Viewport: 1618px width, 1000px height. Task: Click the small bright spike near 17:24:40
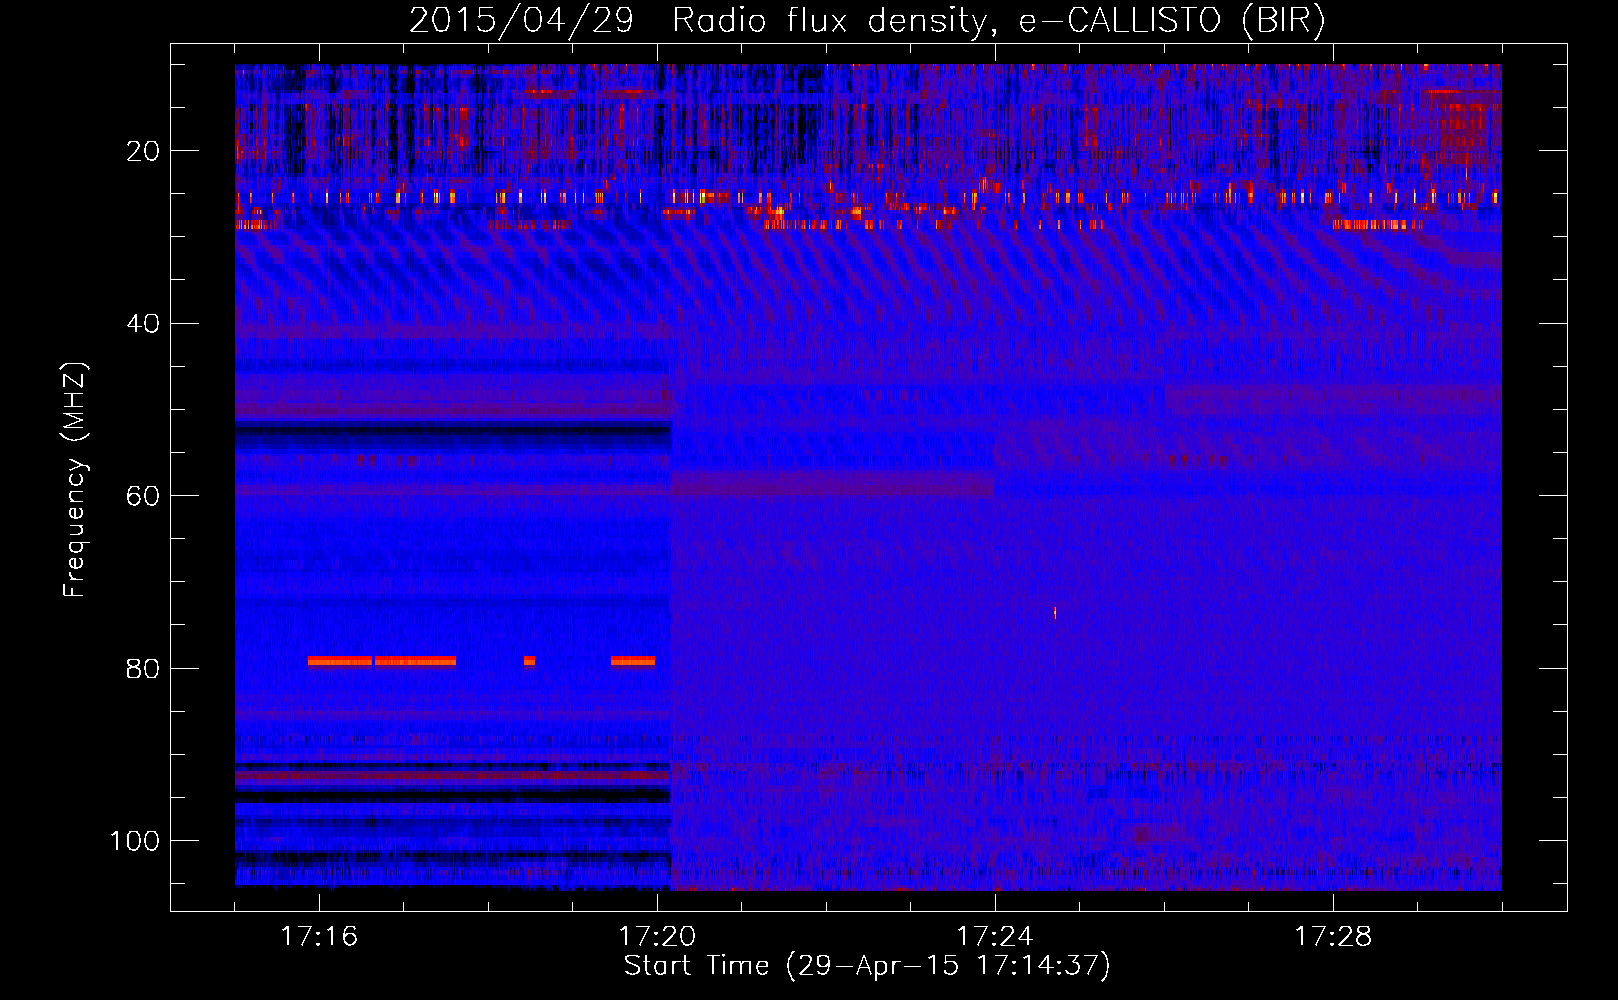1055,613
